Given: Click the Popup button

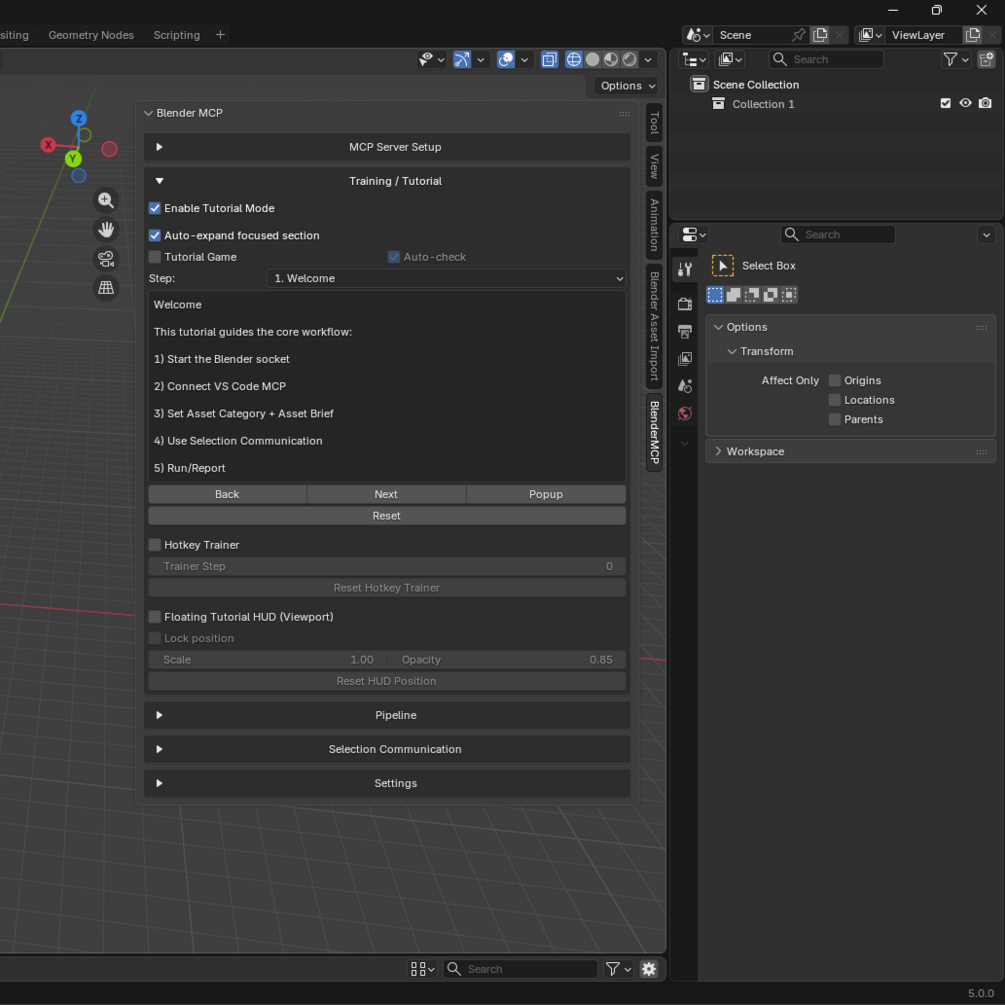Looking at the screenshot, I should pos(546,494).
